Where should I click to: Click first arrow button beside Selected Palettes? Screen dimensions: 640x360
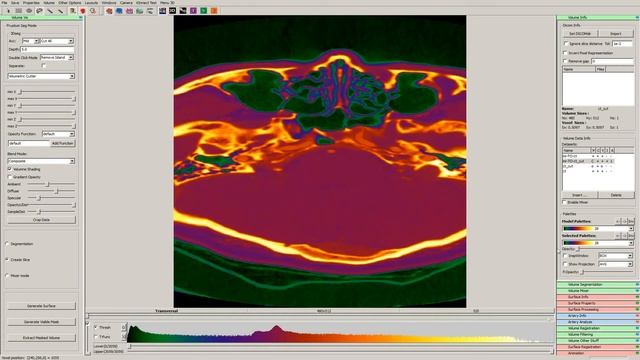click(x=619, y=236)
